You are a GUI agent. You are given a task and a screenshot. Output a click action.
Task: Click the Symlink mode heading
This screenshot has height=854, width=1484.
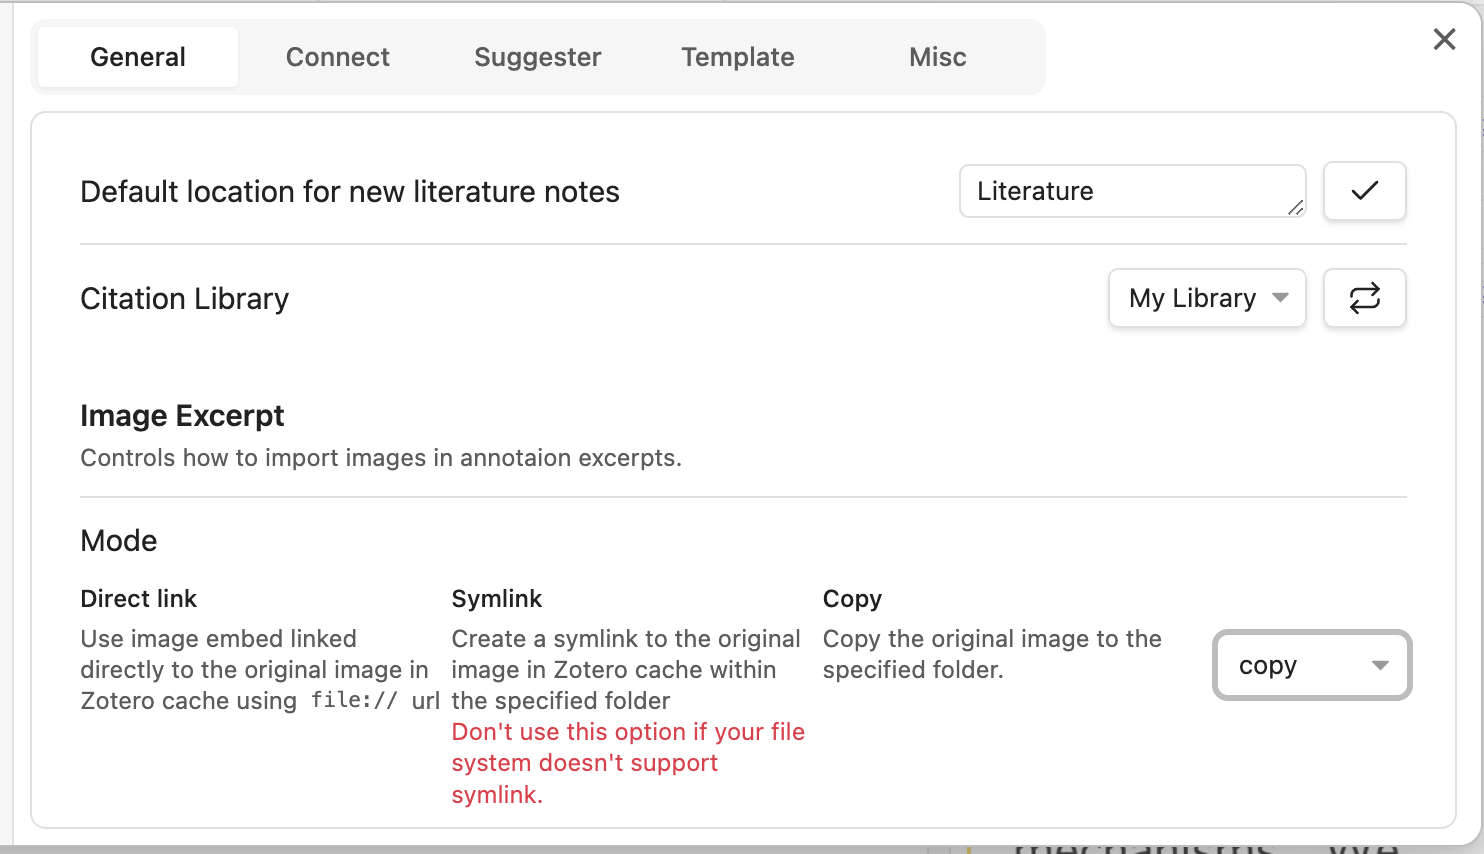(x=496, y=598)
